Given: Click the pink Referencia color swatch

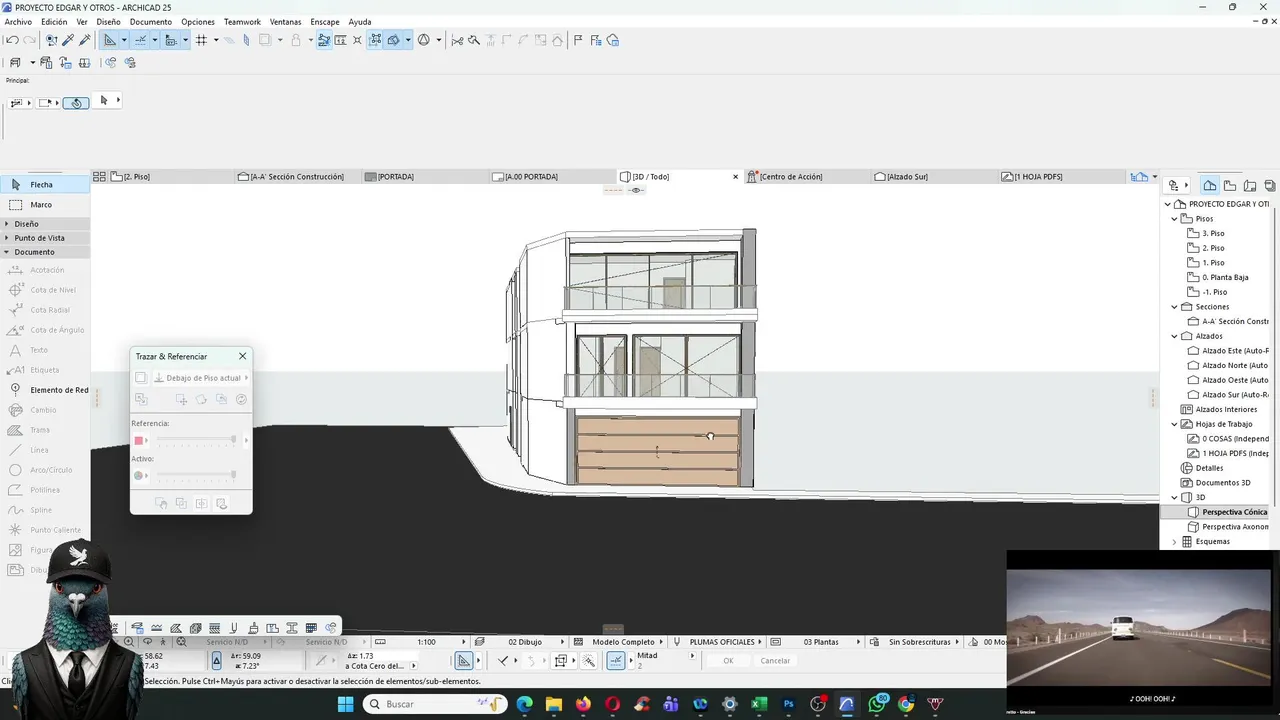Looking at the screenshot, I should tap(139, 440).
